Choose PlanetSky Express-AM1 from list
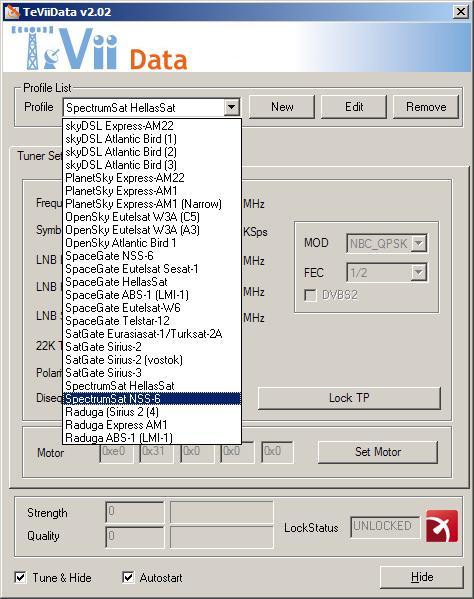 (152, 191)
